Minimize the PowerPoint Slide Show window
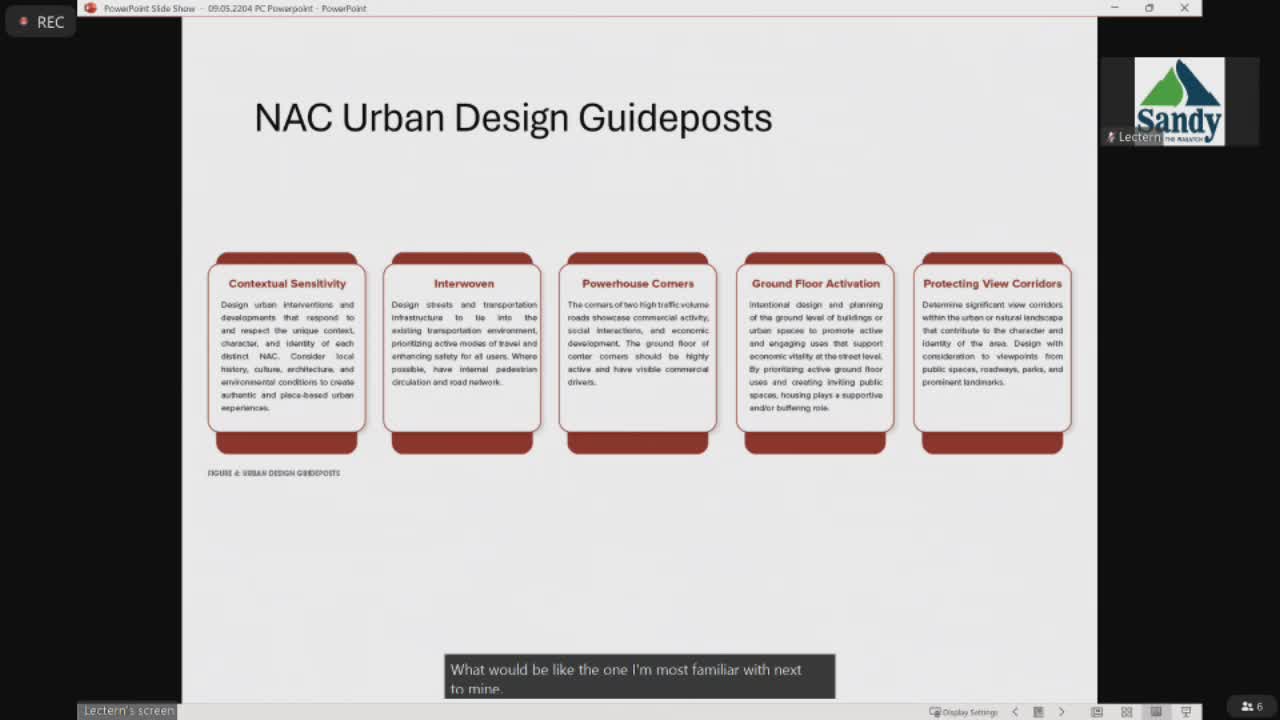Screen dimensions: 1280x720 click(x=1114, y=8)
